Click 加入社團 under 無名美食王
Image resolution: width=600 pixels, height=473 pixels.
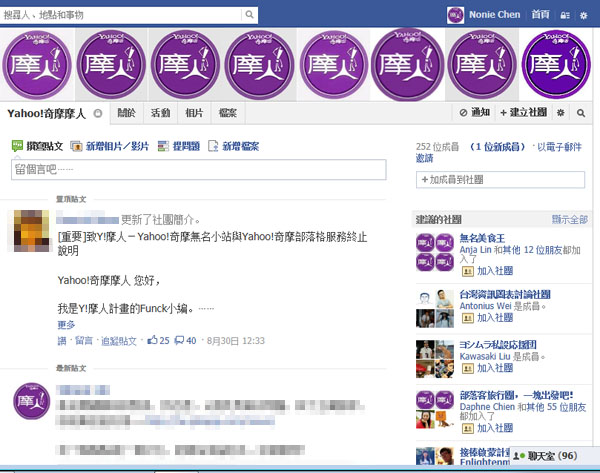point(495,271)
